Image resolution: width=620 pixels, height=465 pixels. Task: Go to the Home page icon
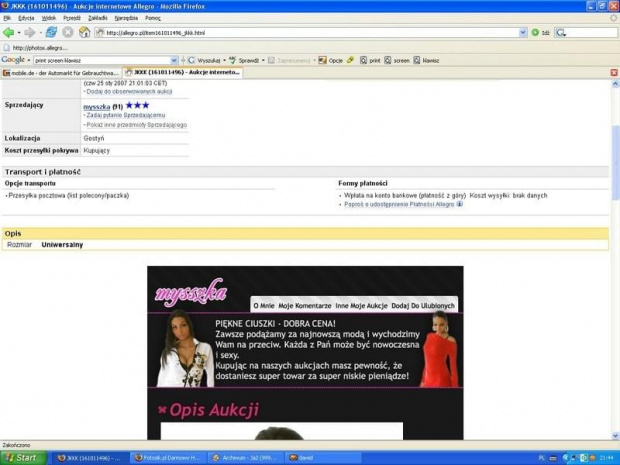point(84,32)
